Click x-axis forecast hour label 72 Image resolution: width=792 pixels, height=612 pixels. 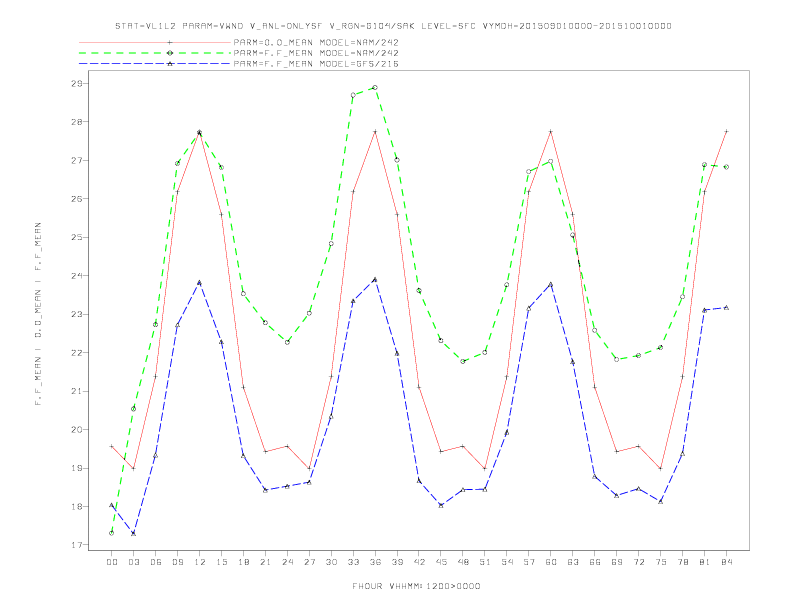pos(639,562)
